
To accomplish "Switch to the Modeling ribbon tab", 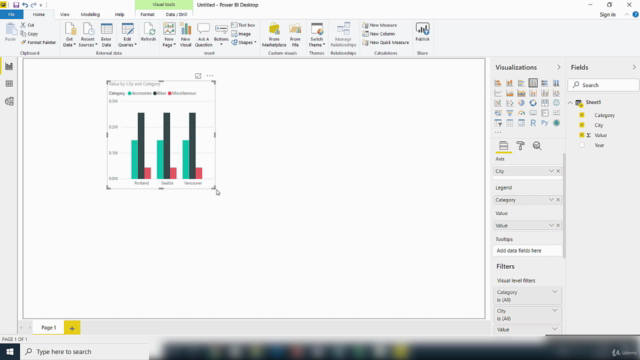I will coord(90,14).
